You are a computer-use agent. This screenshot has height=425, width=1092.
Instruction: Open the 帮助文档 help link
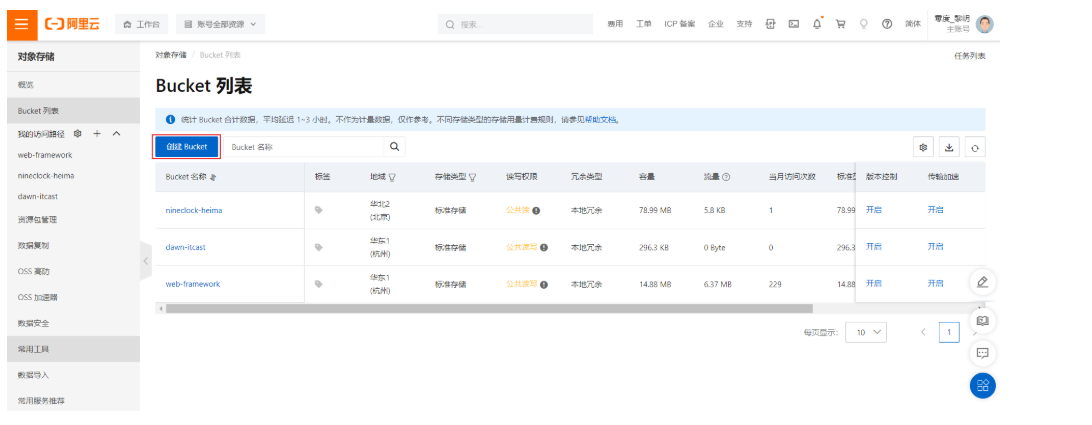coord(601,120)
